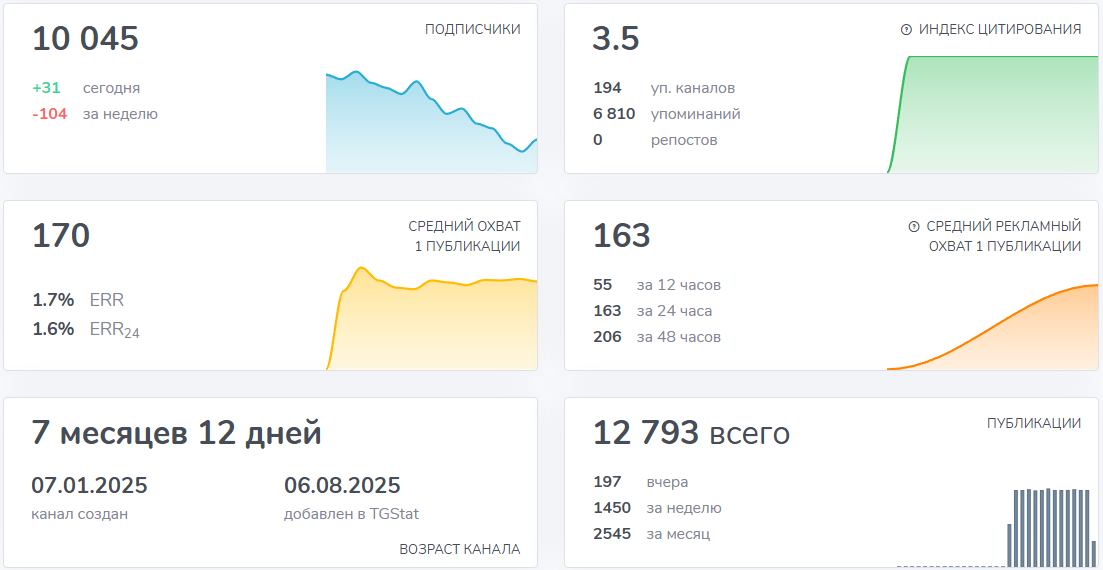Click the subscriber count 10 045
The image size is (1103, 570).
(86, 38)
